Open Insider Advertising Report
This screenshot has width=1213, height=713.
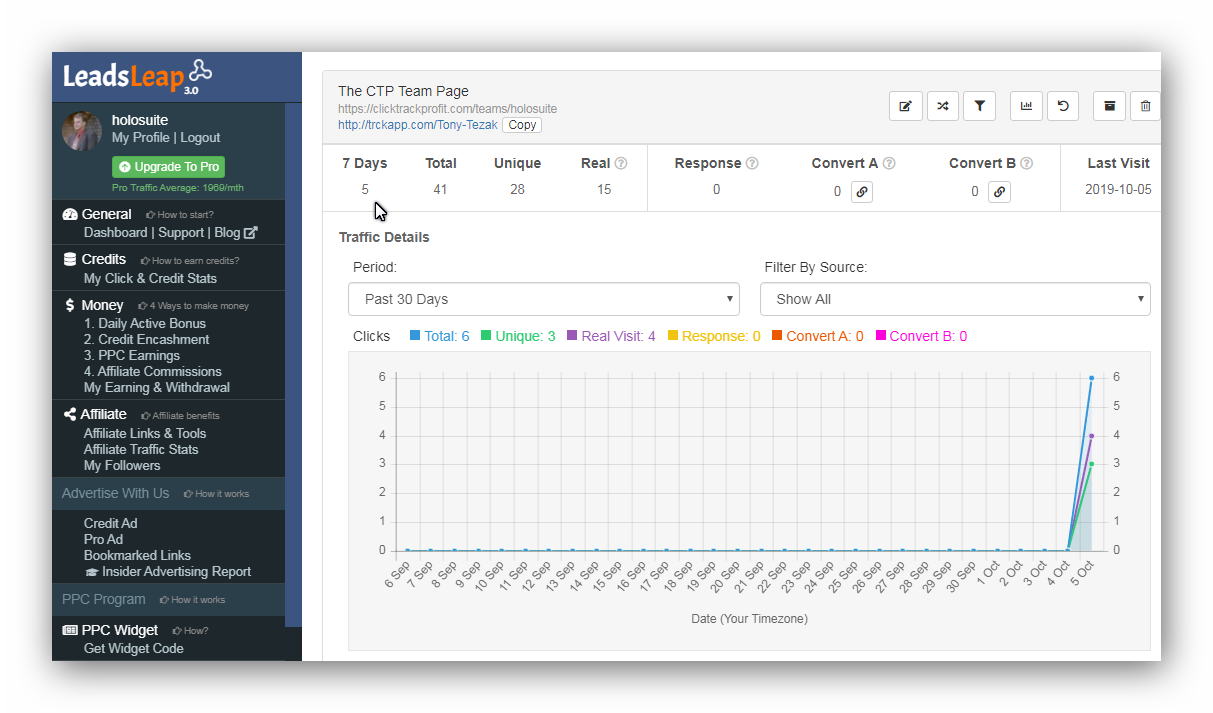(x=176, y=572)
